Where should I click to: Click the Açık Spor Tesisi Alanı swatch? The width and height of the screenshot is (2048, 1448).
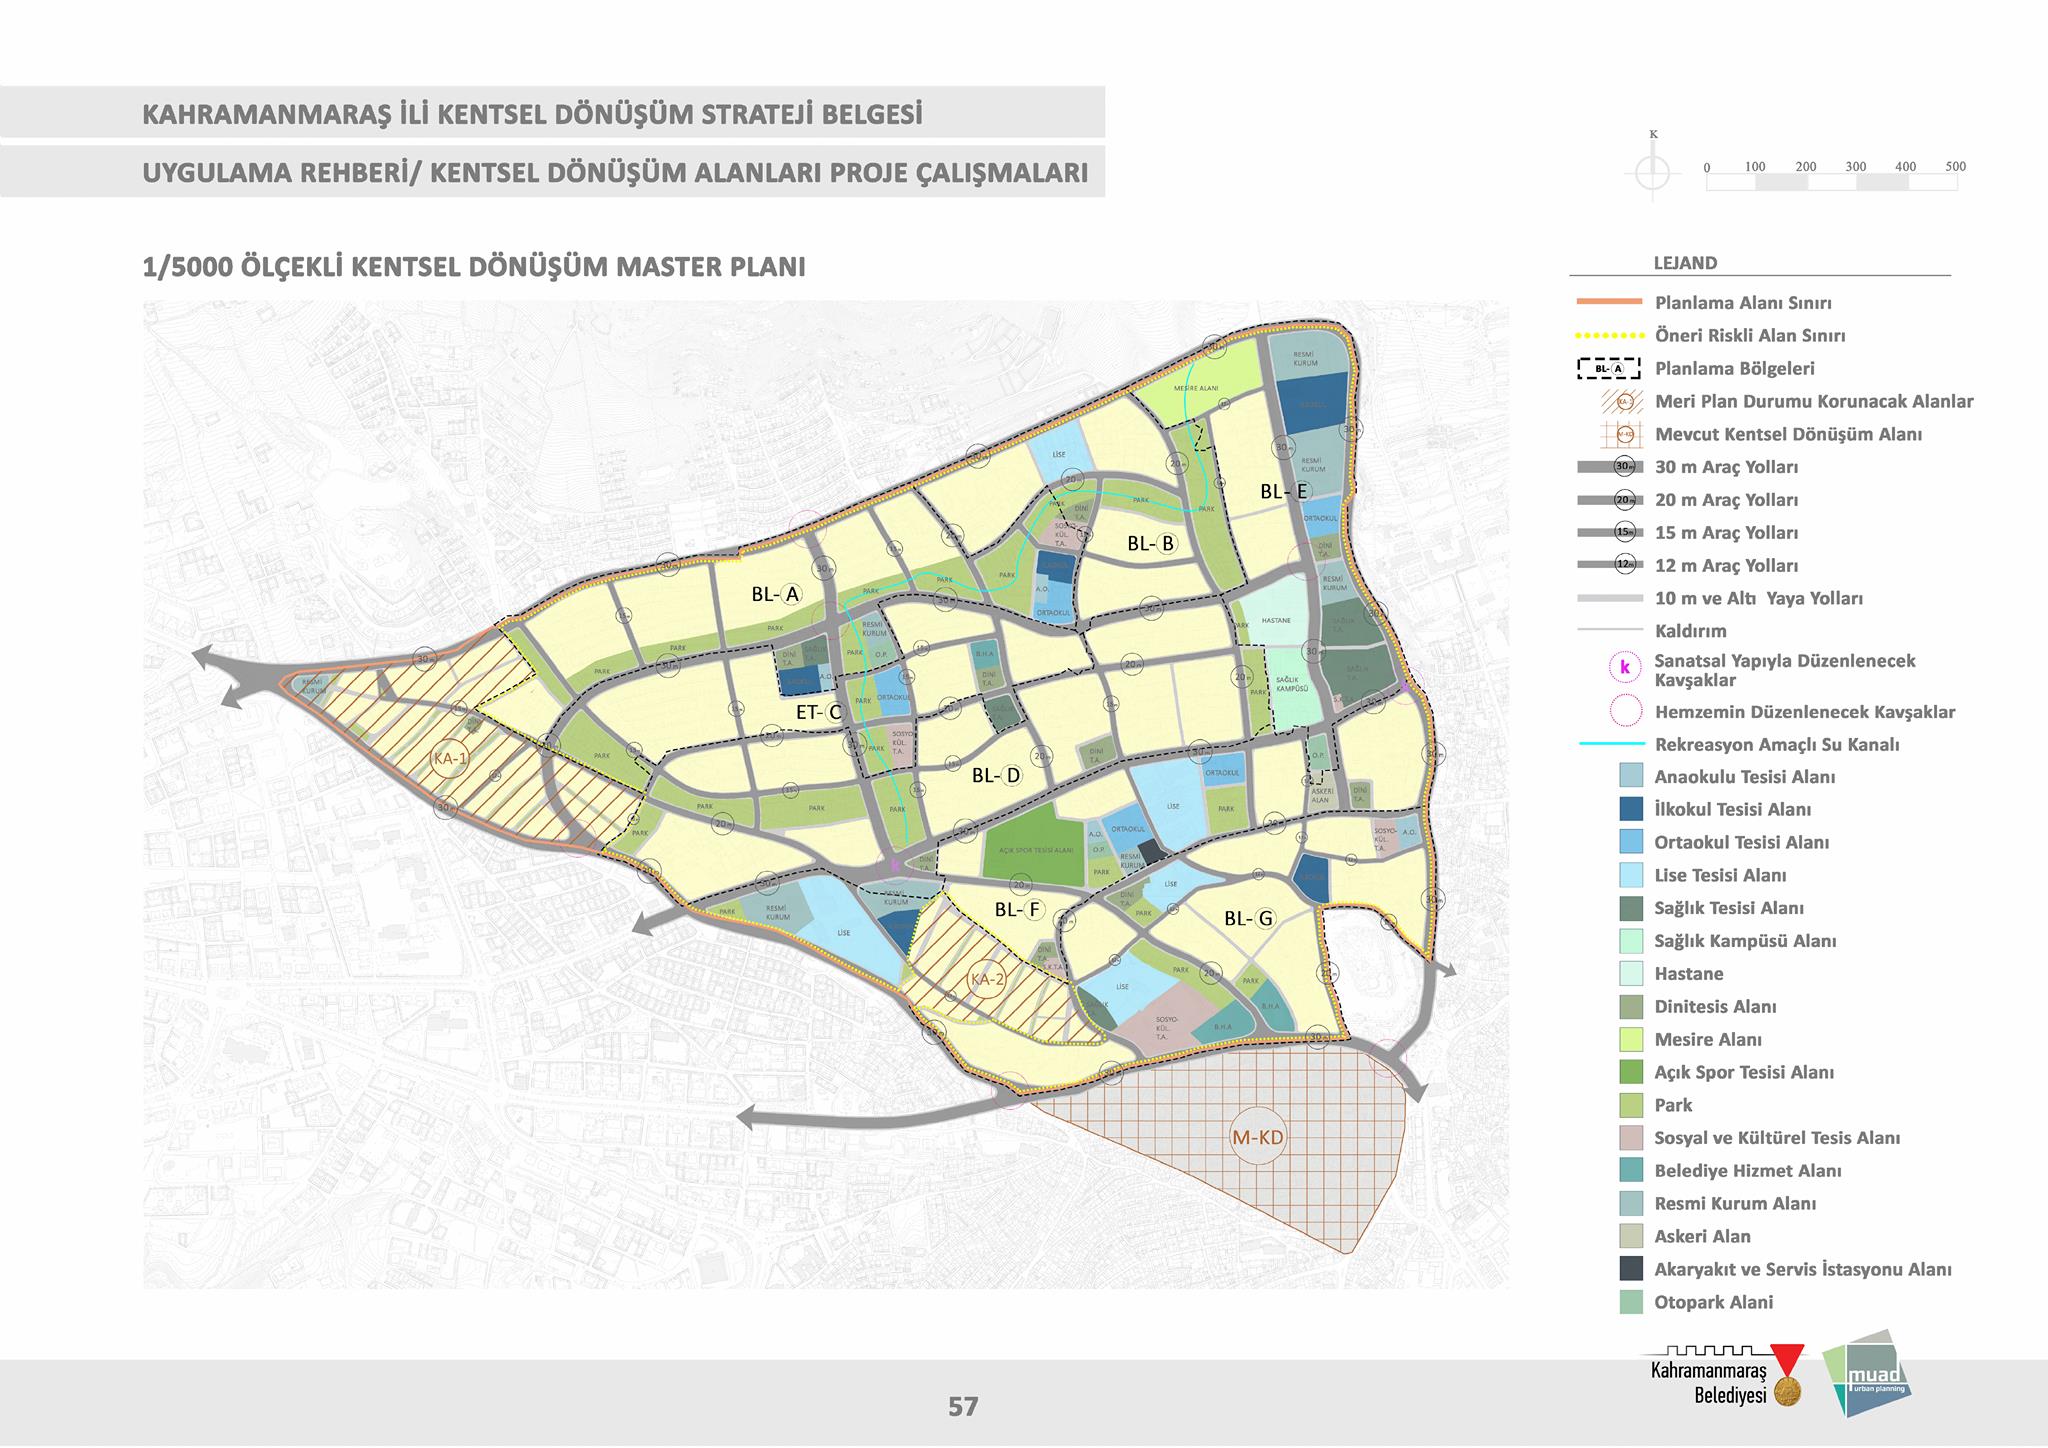pos(1630,1072)
